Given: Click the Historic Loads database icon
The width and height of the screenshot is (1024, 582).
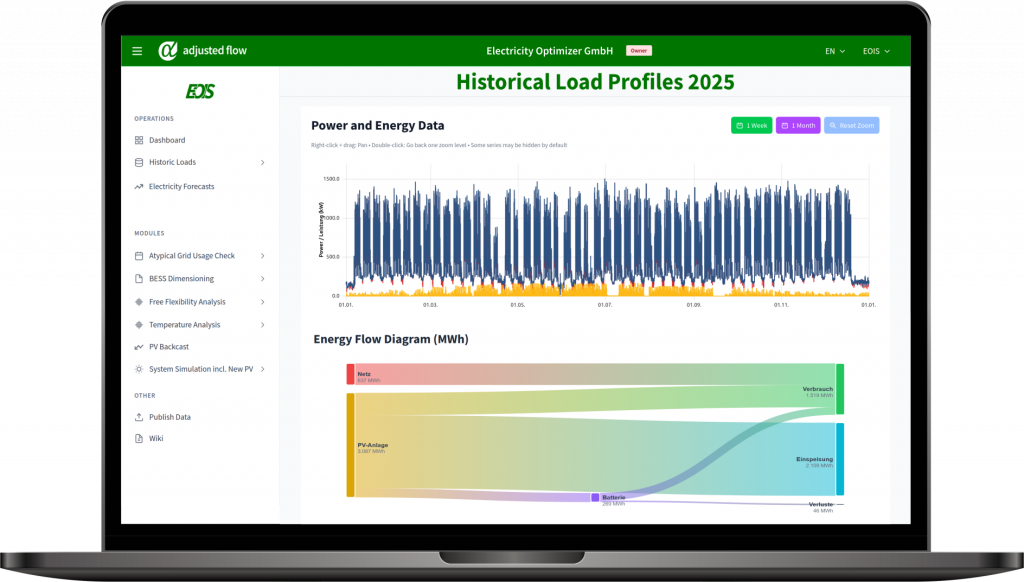Looking at the screenshot, I should pyautogui.click(x=138, y=163).
